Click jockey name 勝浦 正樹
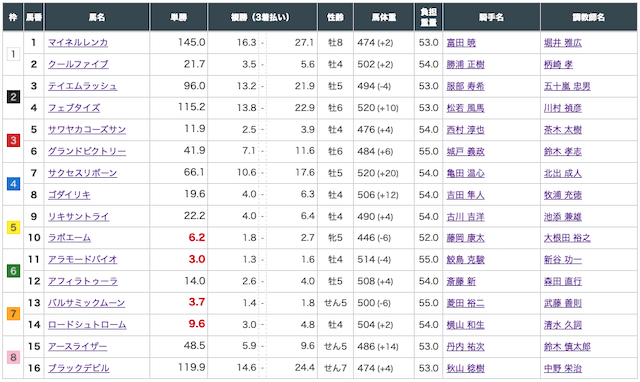640x382 pixels. coord(465,64)
